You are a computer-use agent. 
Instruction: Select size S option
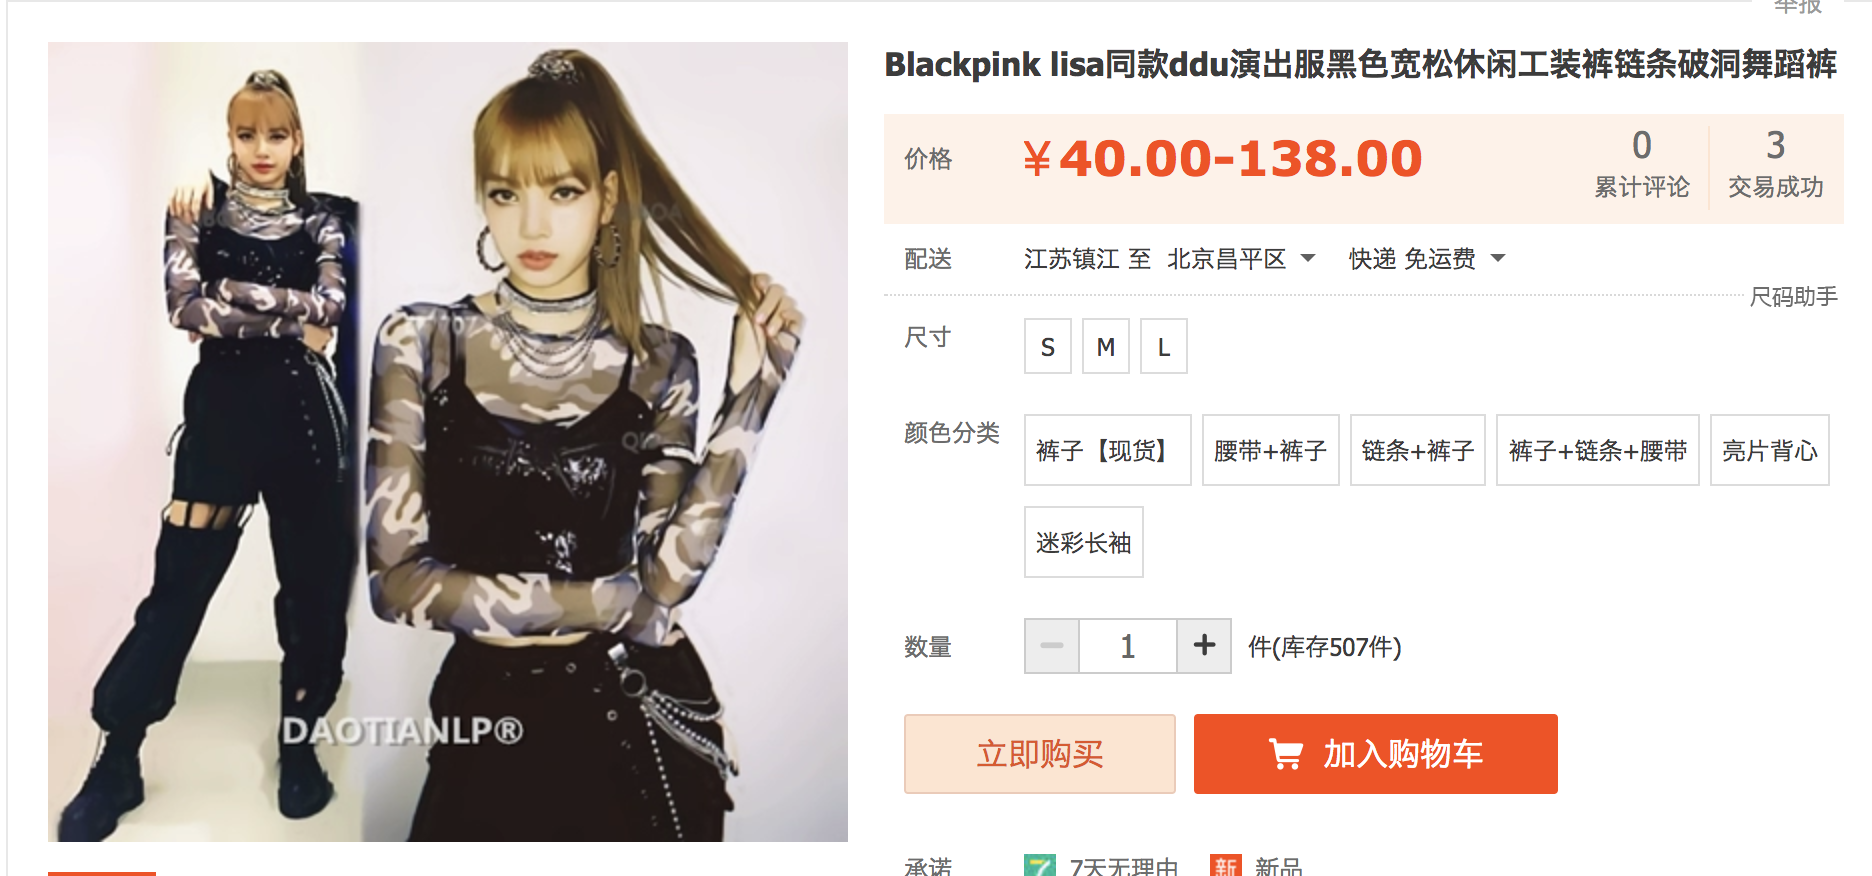pos(1048,346)
